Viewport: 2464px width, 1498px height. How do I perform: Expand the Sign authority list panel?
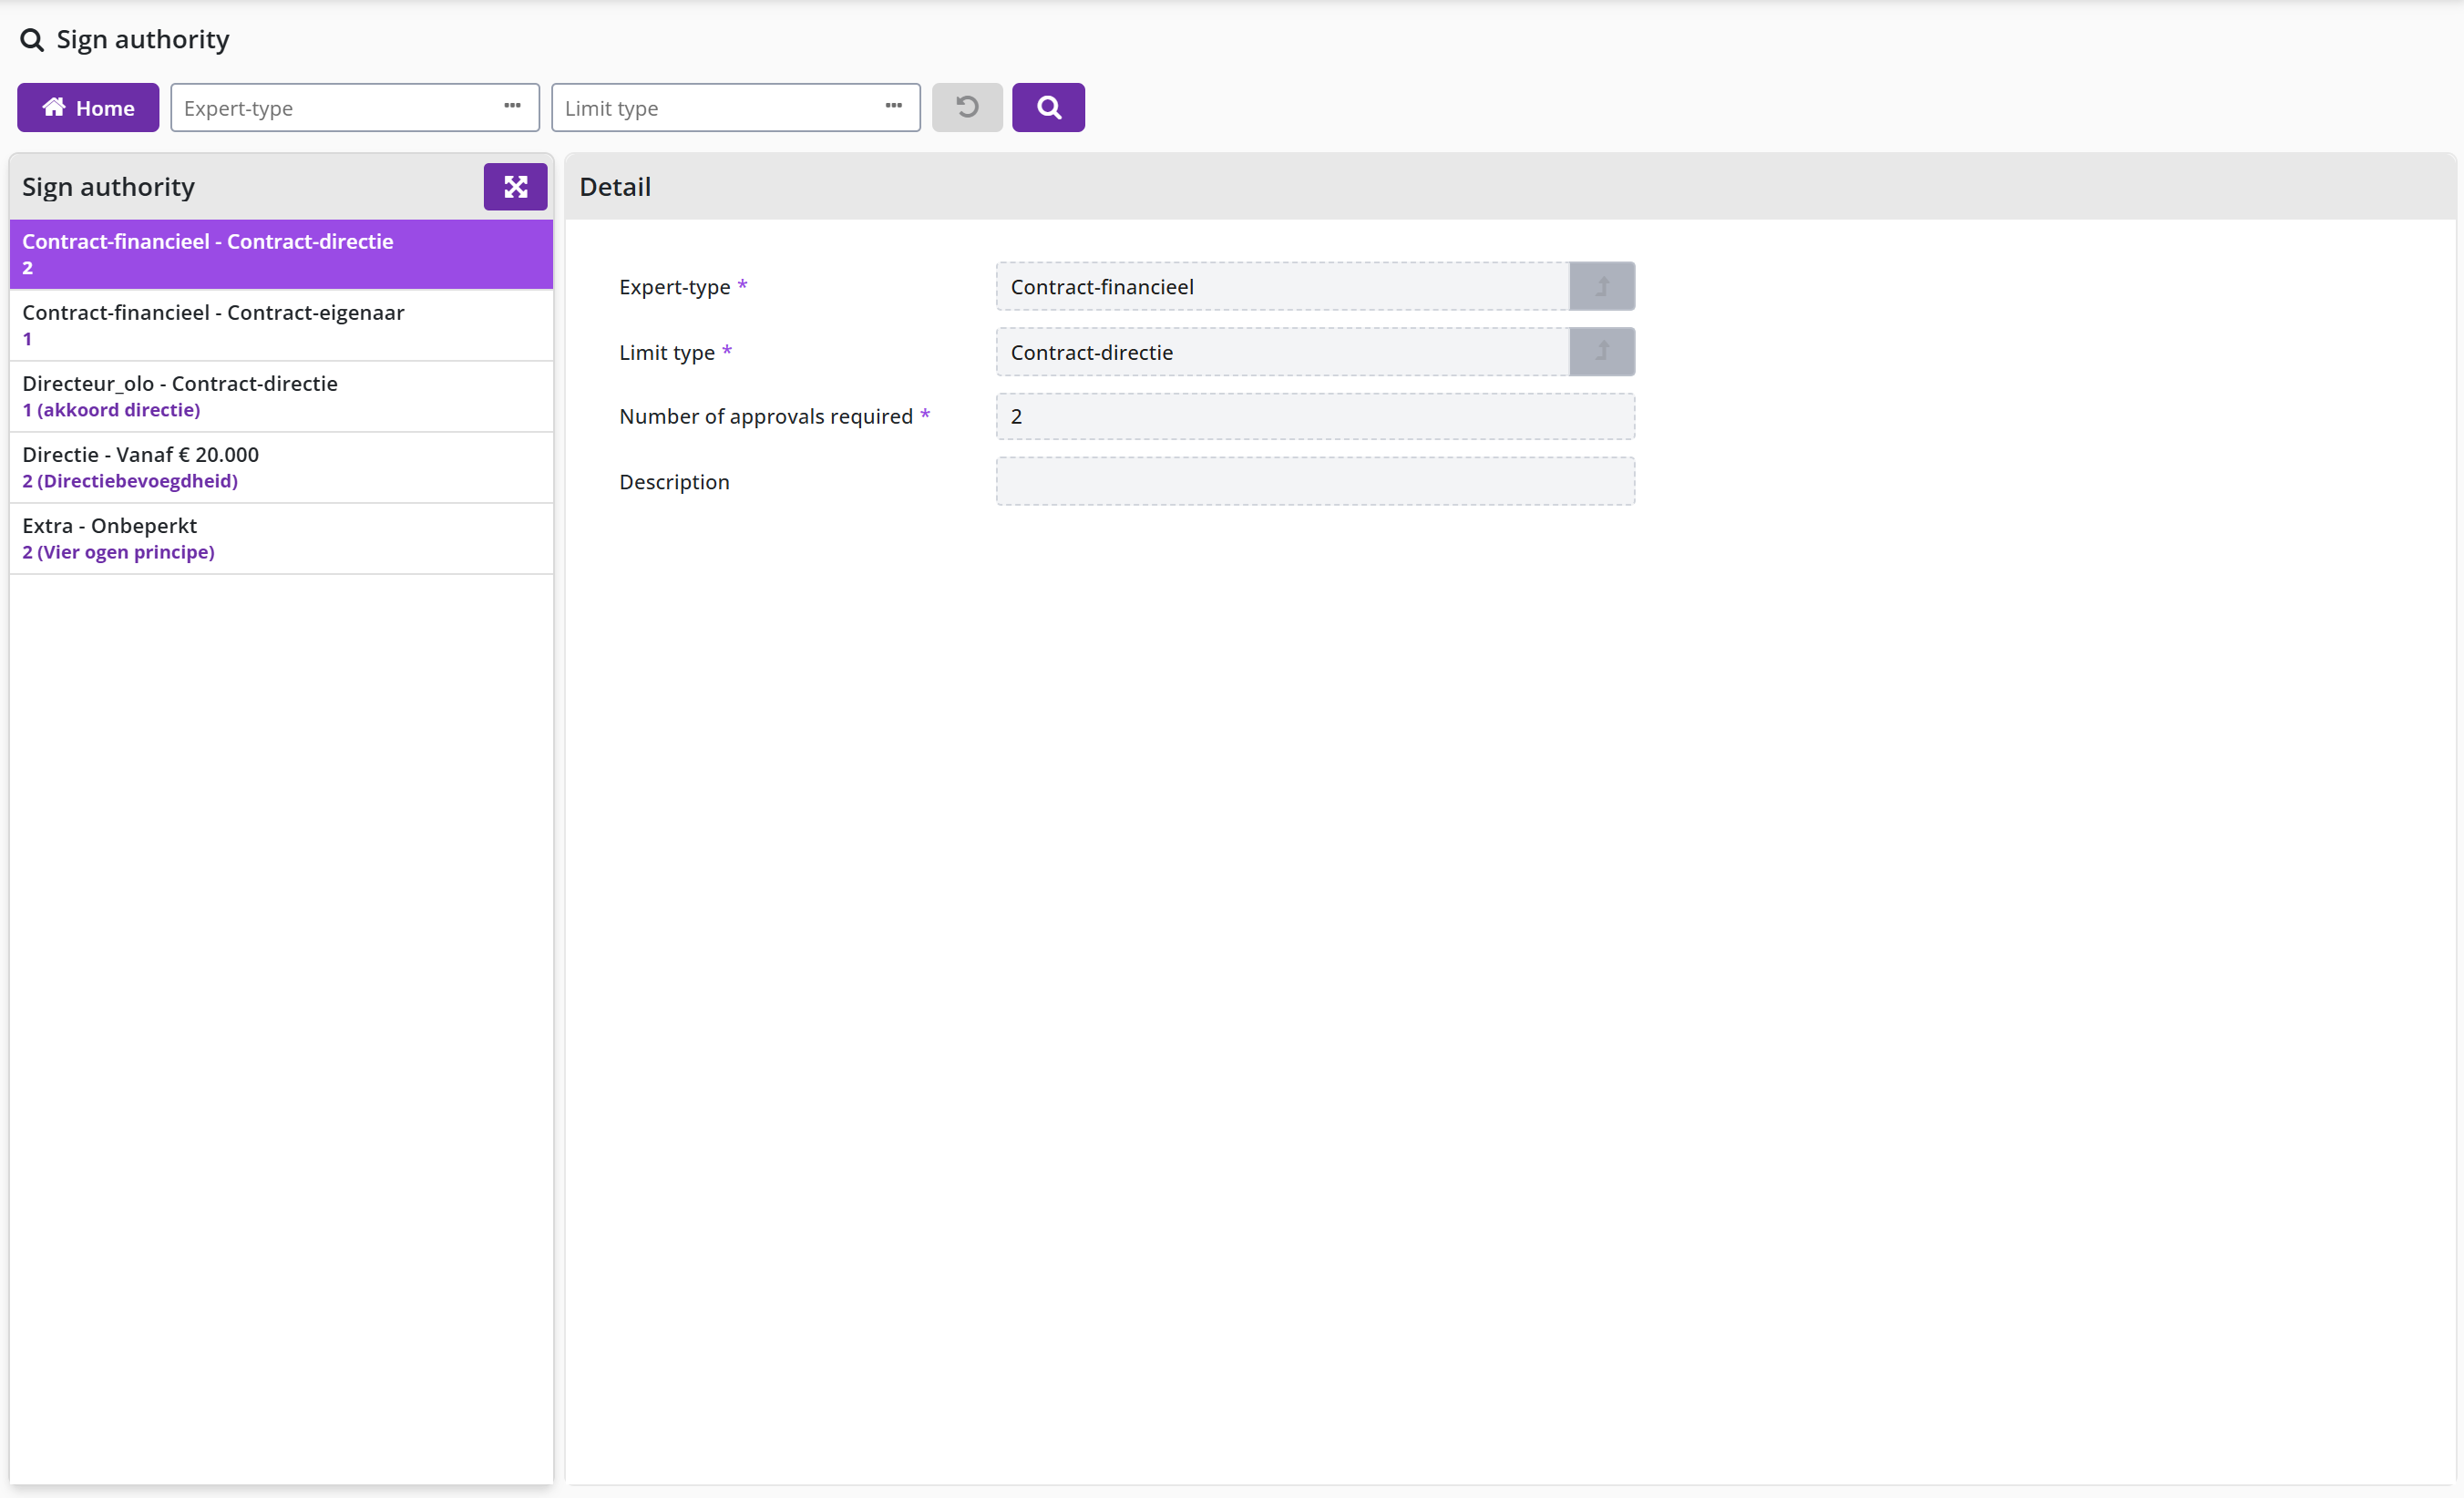pos(515,187)
